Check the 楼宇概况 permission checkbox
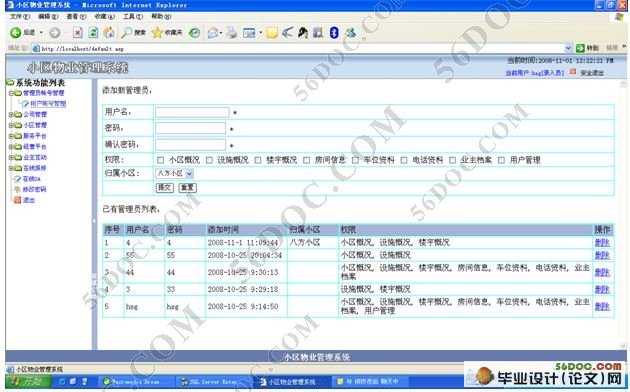 pos(258,160)
